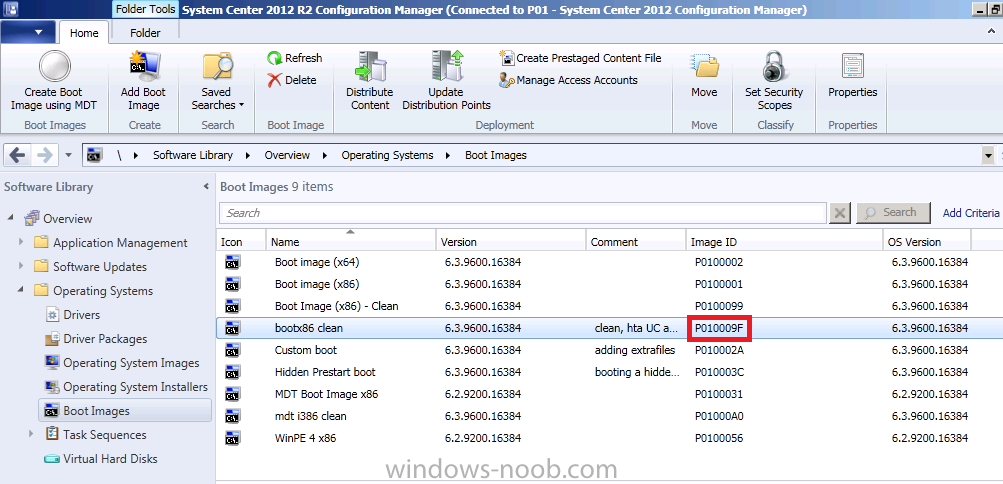Collapse the Overview tree node

tap(12, 218)
